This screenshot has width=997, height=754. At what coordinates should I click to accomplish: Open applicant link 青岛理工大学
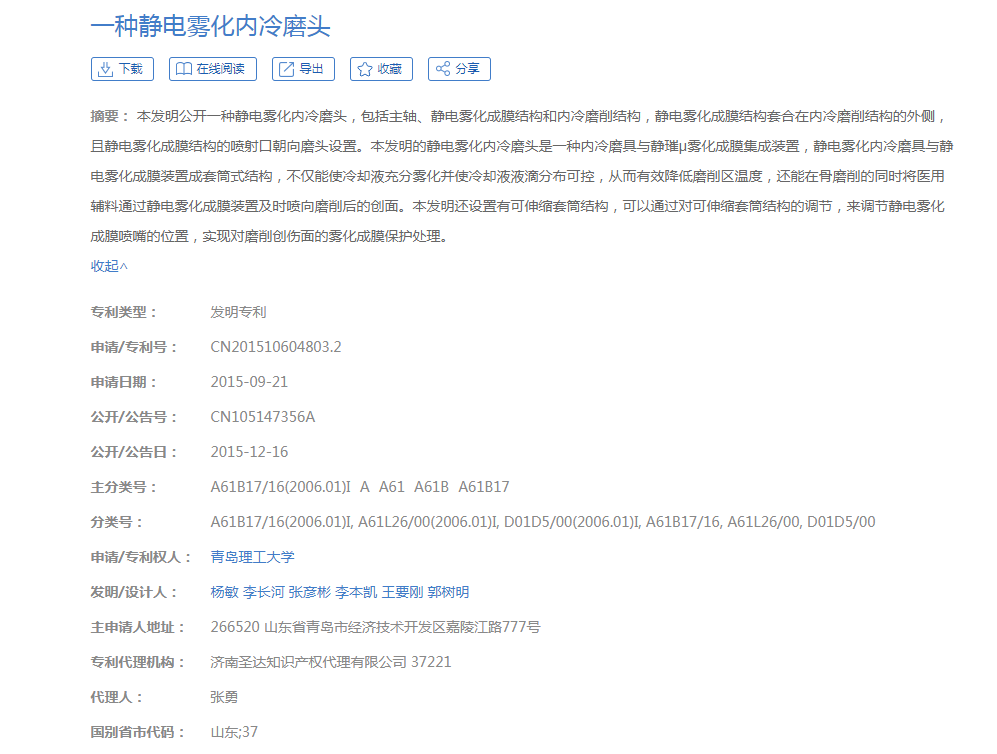click(x=252, y=557)
